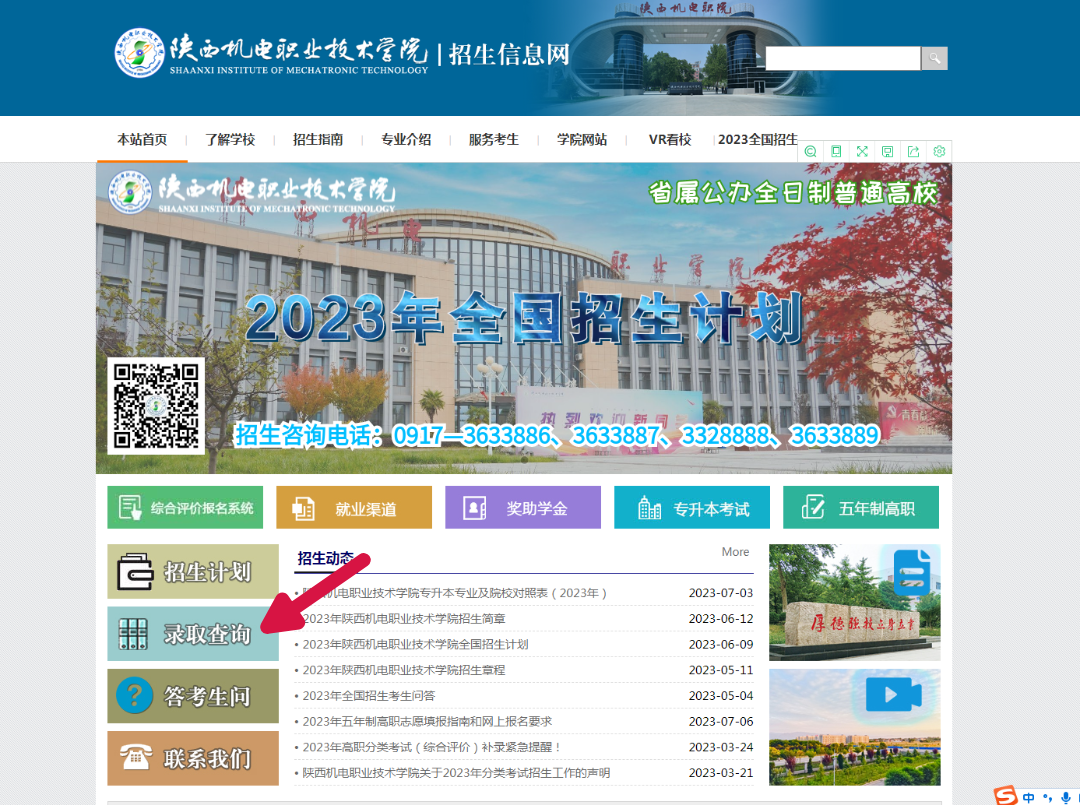Open the 招生指南 nav item
1080x805 pixels.
[x=318, y=140]
